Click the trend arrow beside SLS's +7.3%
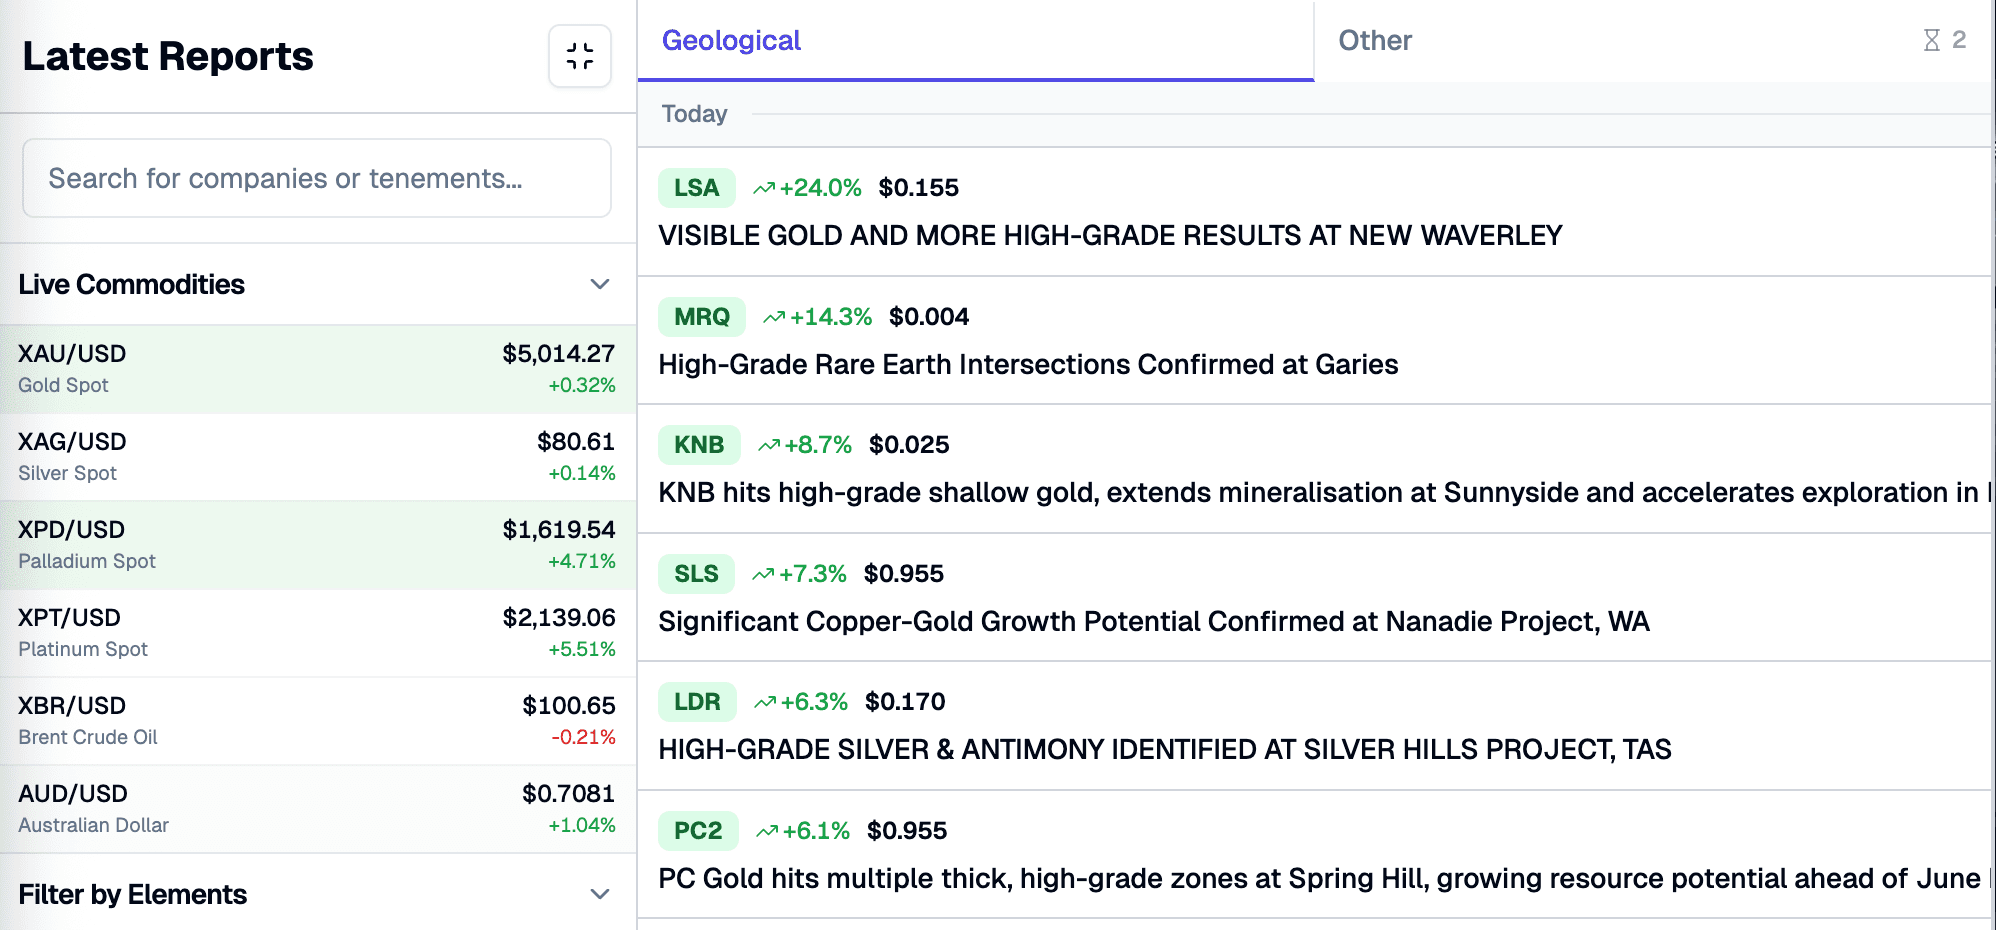Viewport: 1996px width, 930px height. pos(762,573)
